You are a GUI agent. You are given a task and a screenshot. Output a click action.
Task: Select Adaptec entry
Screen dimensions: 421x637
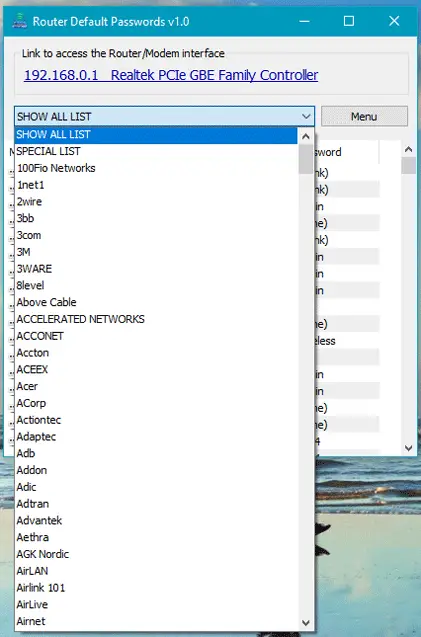[156, 437]
